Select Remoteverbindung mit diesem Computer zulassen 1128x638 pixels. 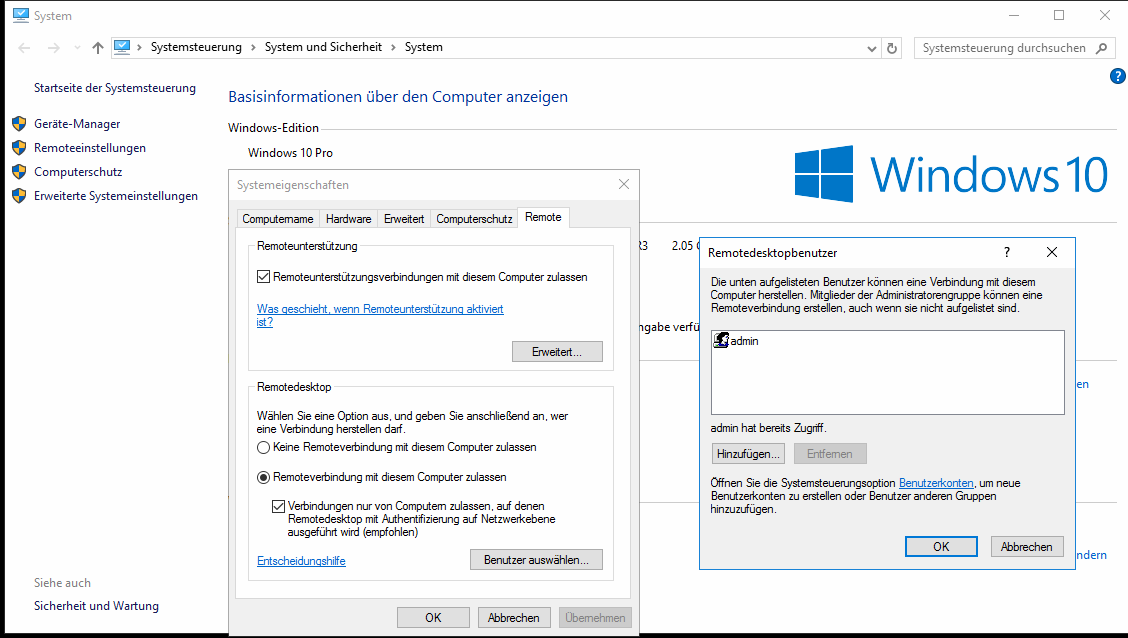263,478
